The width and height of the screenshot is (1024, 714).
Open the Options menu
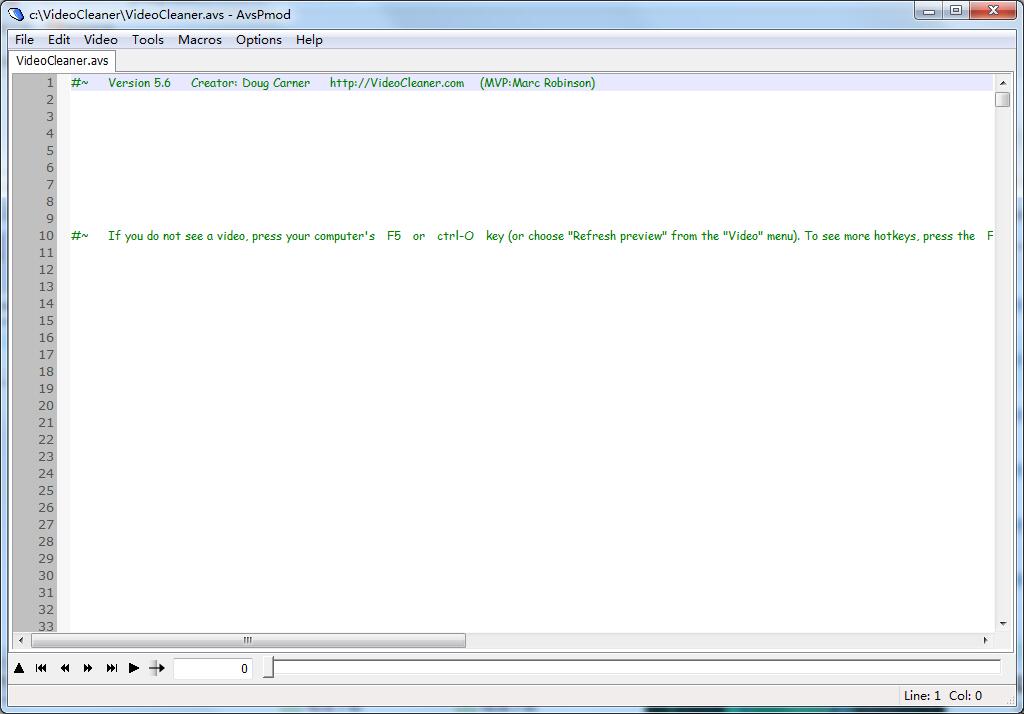point(258,40)
